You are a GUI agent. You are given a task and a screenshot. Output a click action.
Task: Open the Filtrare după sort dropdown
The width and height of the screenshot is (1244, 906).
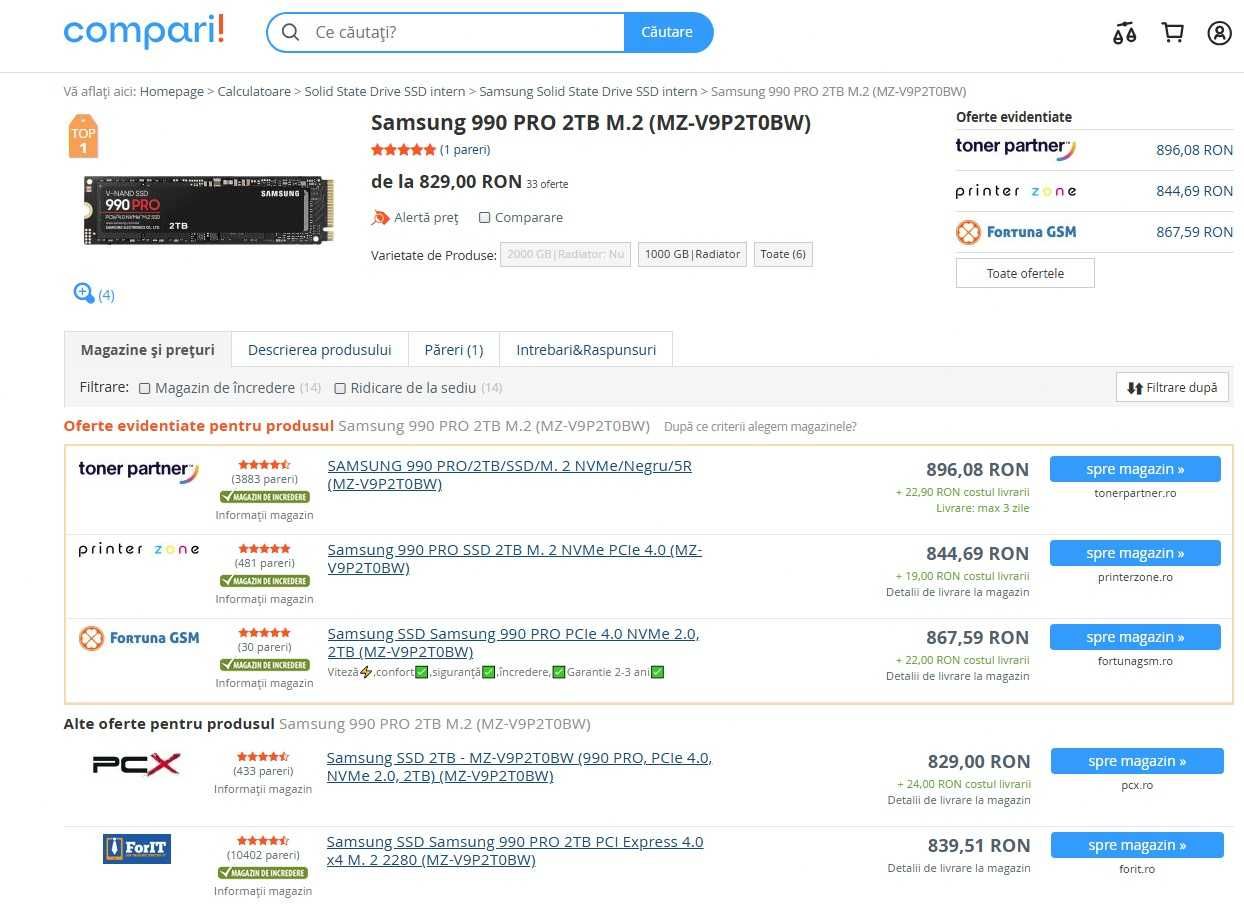click(x=1172, y=388)
